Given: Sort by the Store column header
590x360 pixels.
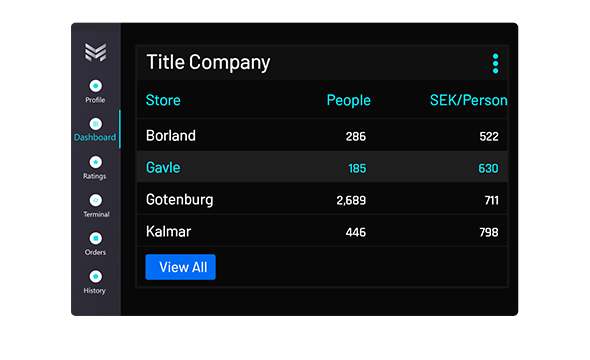Looking at the screenshot, I should click(163, 100).
